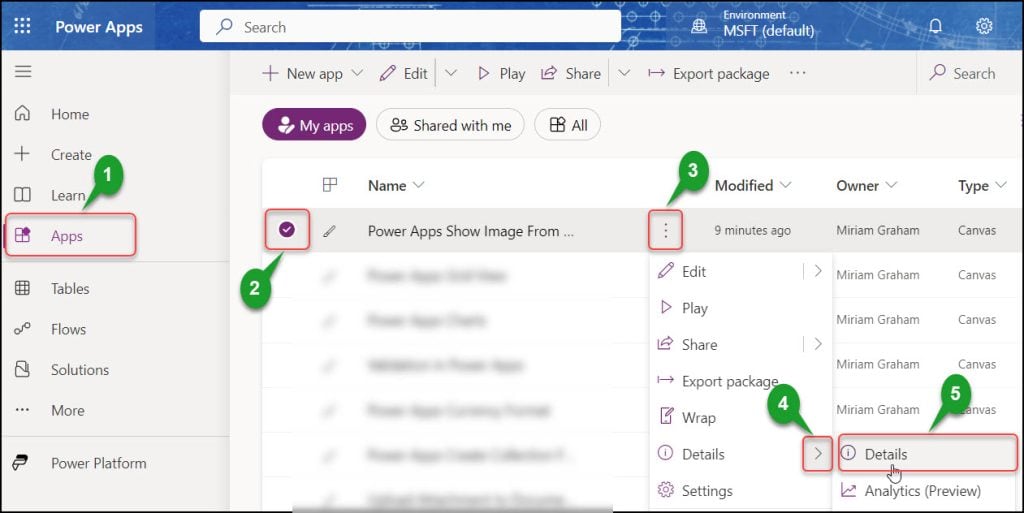Expand the Details submenu chevron
Screen dimensions: 1024x513
[818, 454]
